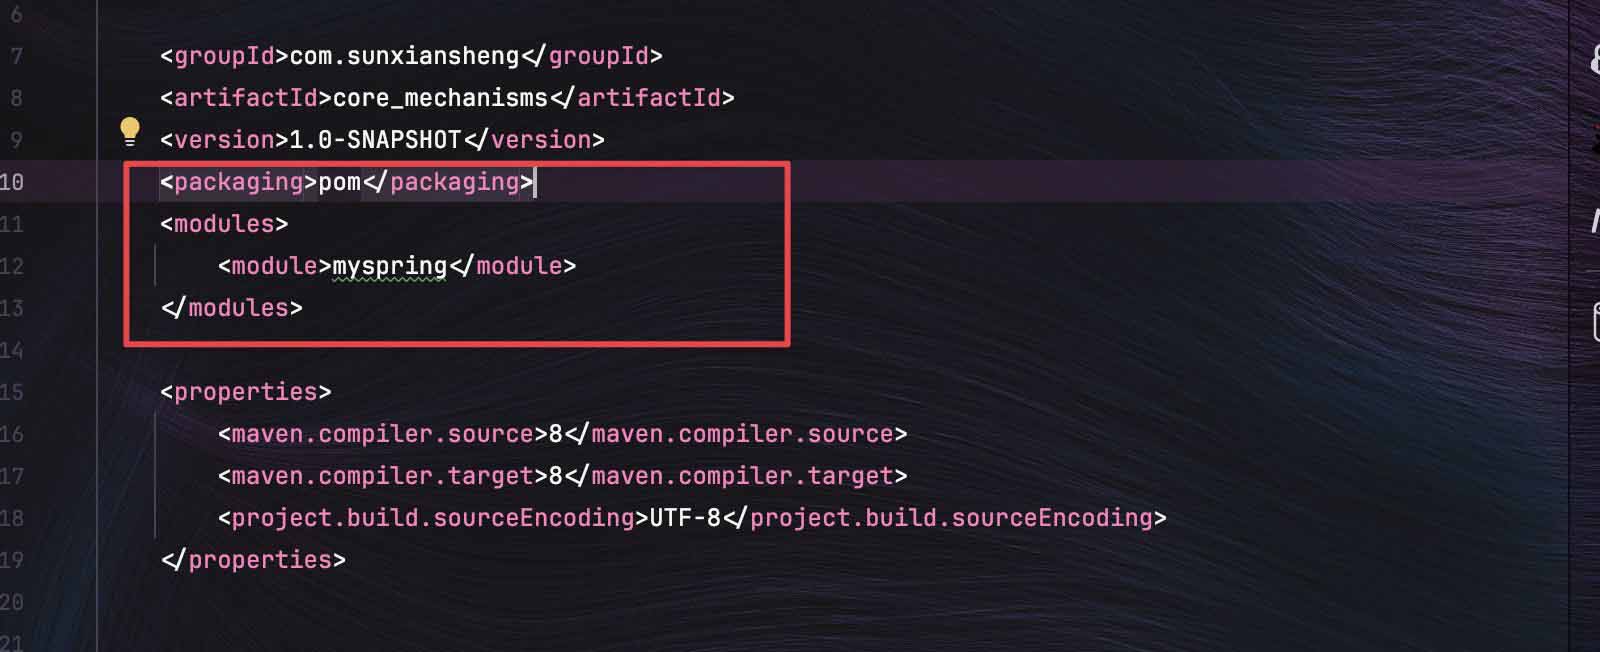Image resolution: width=1600 pixels, height=652 pixels.
Task: Click line number 12 in the gutter
Action: pyautogui.click(x=12, y=266)
